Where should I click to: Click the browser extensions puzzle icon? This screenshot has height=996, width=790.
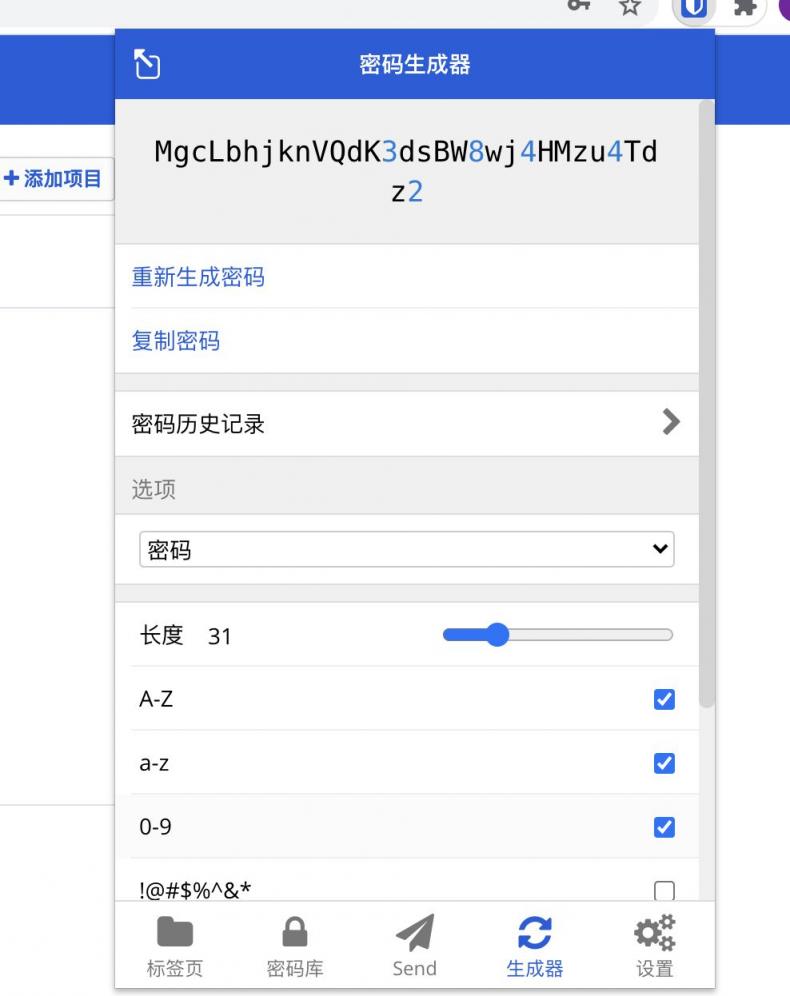click(745, 7)
